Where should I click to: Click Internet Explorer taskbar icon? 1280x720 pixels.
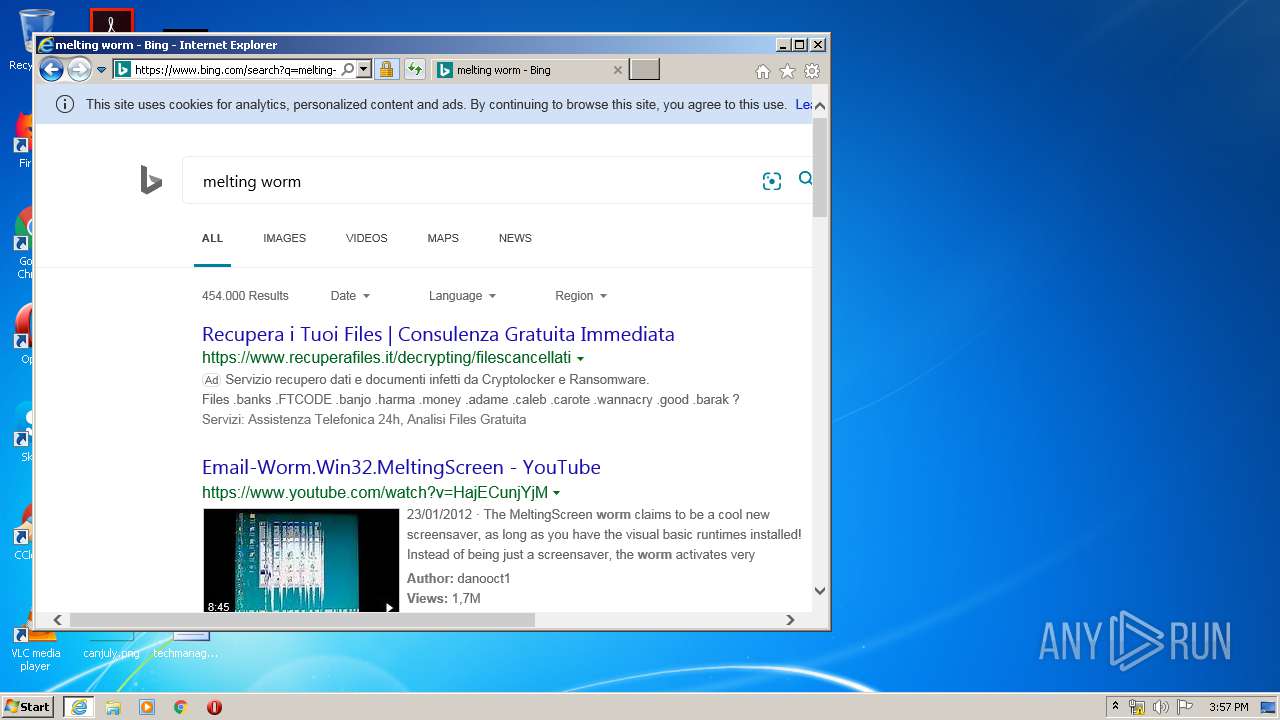click(x=79, y=707)
